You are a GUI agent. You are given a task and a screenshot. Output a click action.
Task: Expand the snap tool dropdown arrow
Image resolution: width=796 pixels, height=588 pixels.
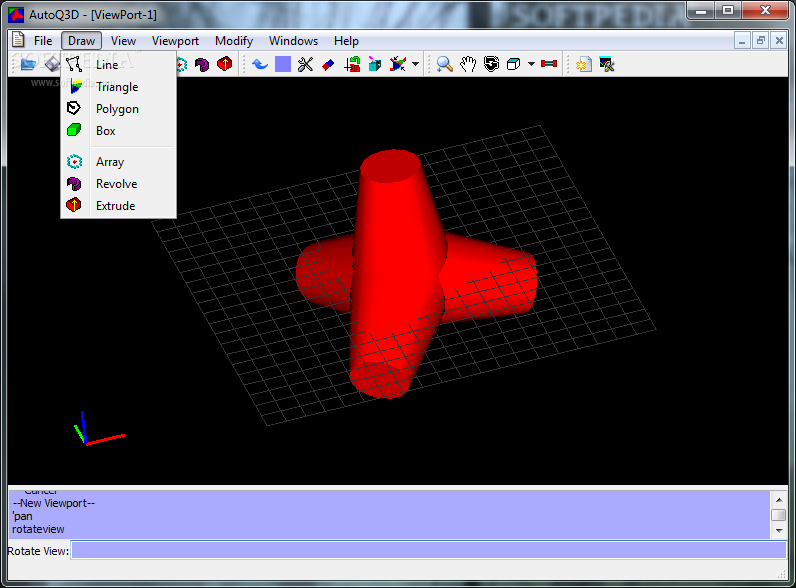[x=415, y=64]
